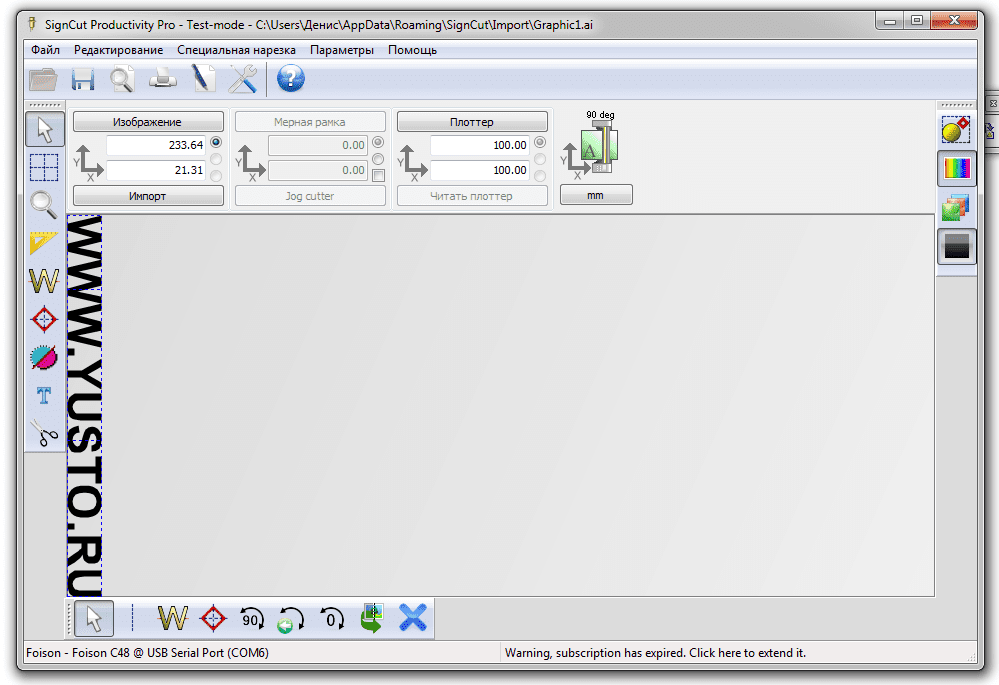The height and width of the screenshot is (685, 999).
Task: Open the Помощь menu
Action: click(x=413, y=50)
